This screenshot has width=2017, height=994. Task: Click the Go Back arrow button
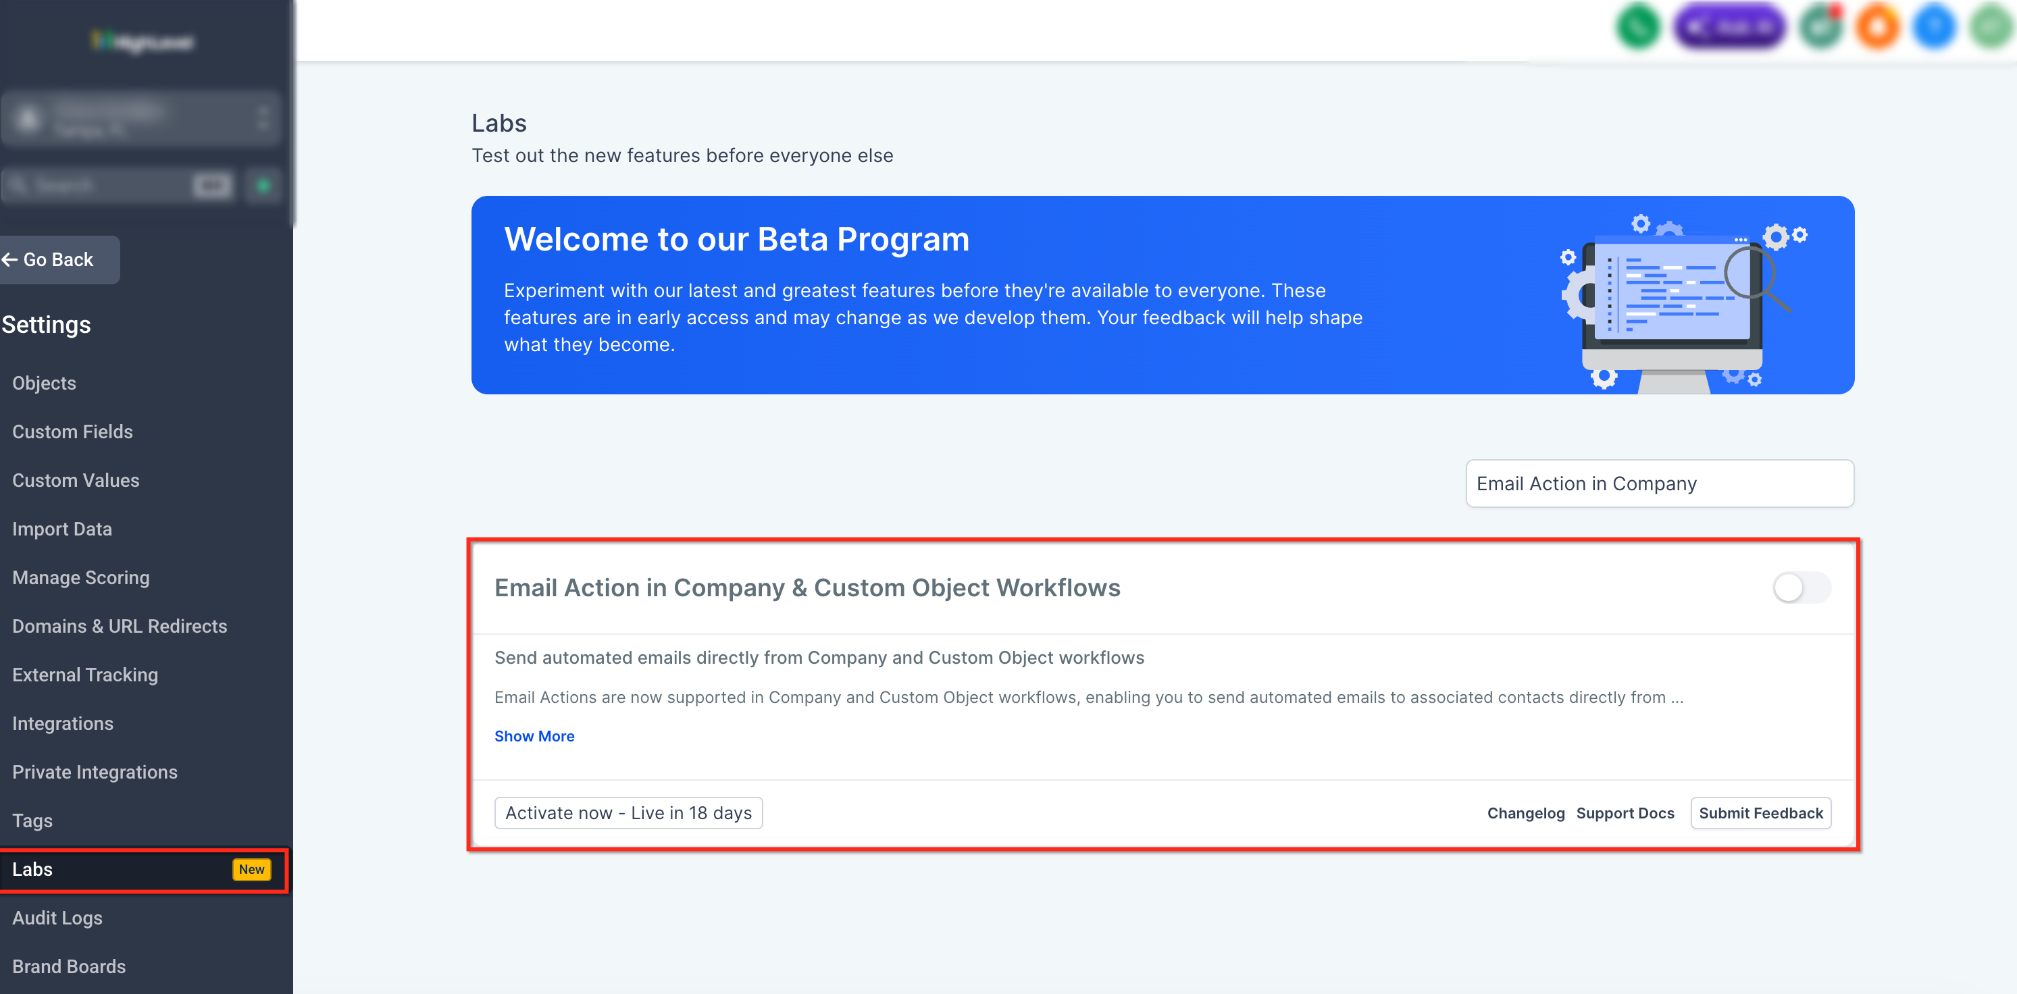click(59, 260)
